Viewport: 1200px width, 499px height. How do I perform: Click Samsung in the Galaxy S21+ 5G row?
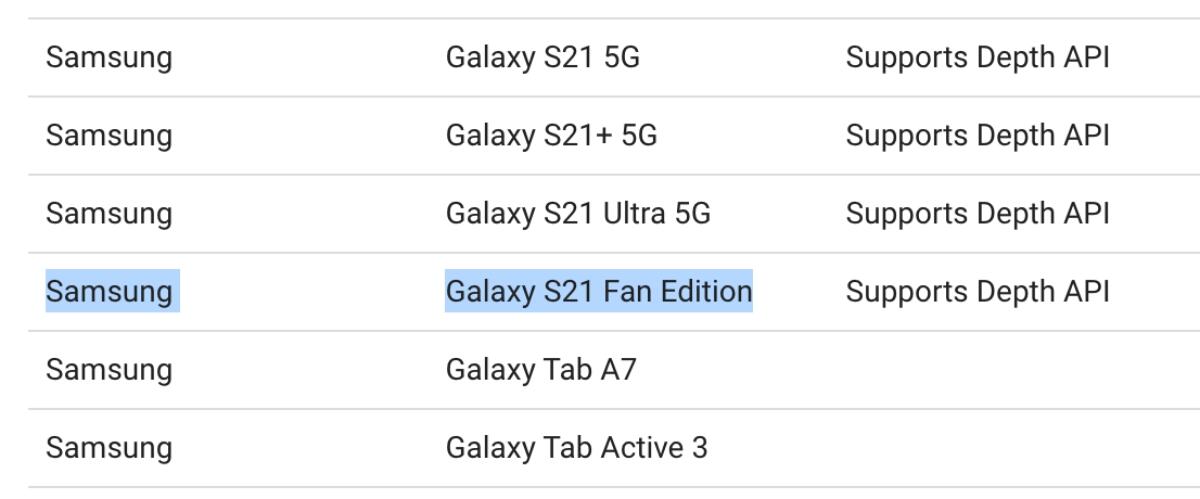point(109,136)
